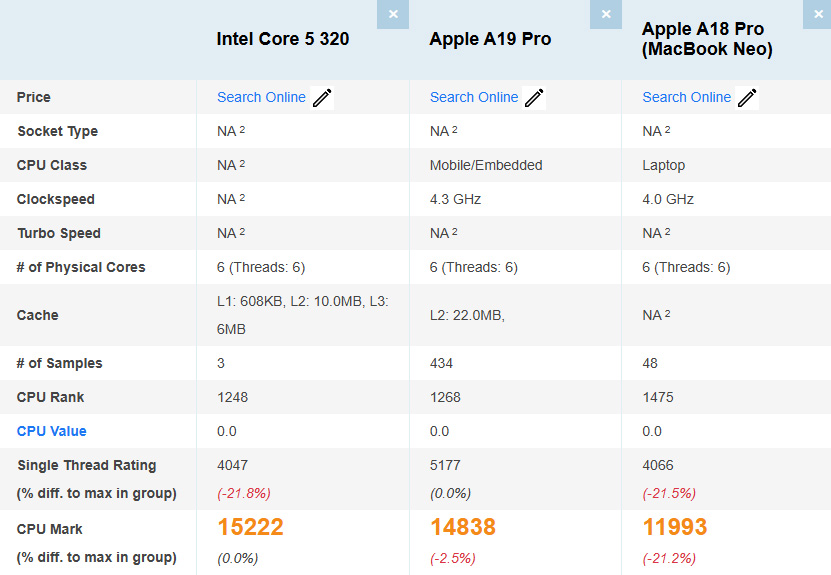Remove Apple A19 Pro column
This screenshot has width=831, height=575.
[605, 14]
